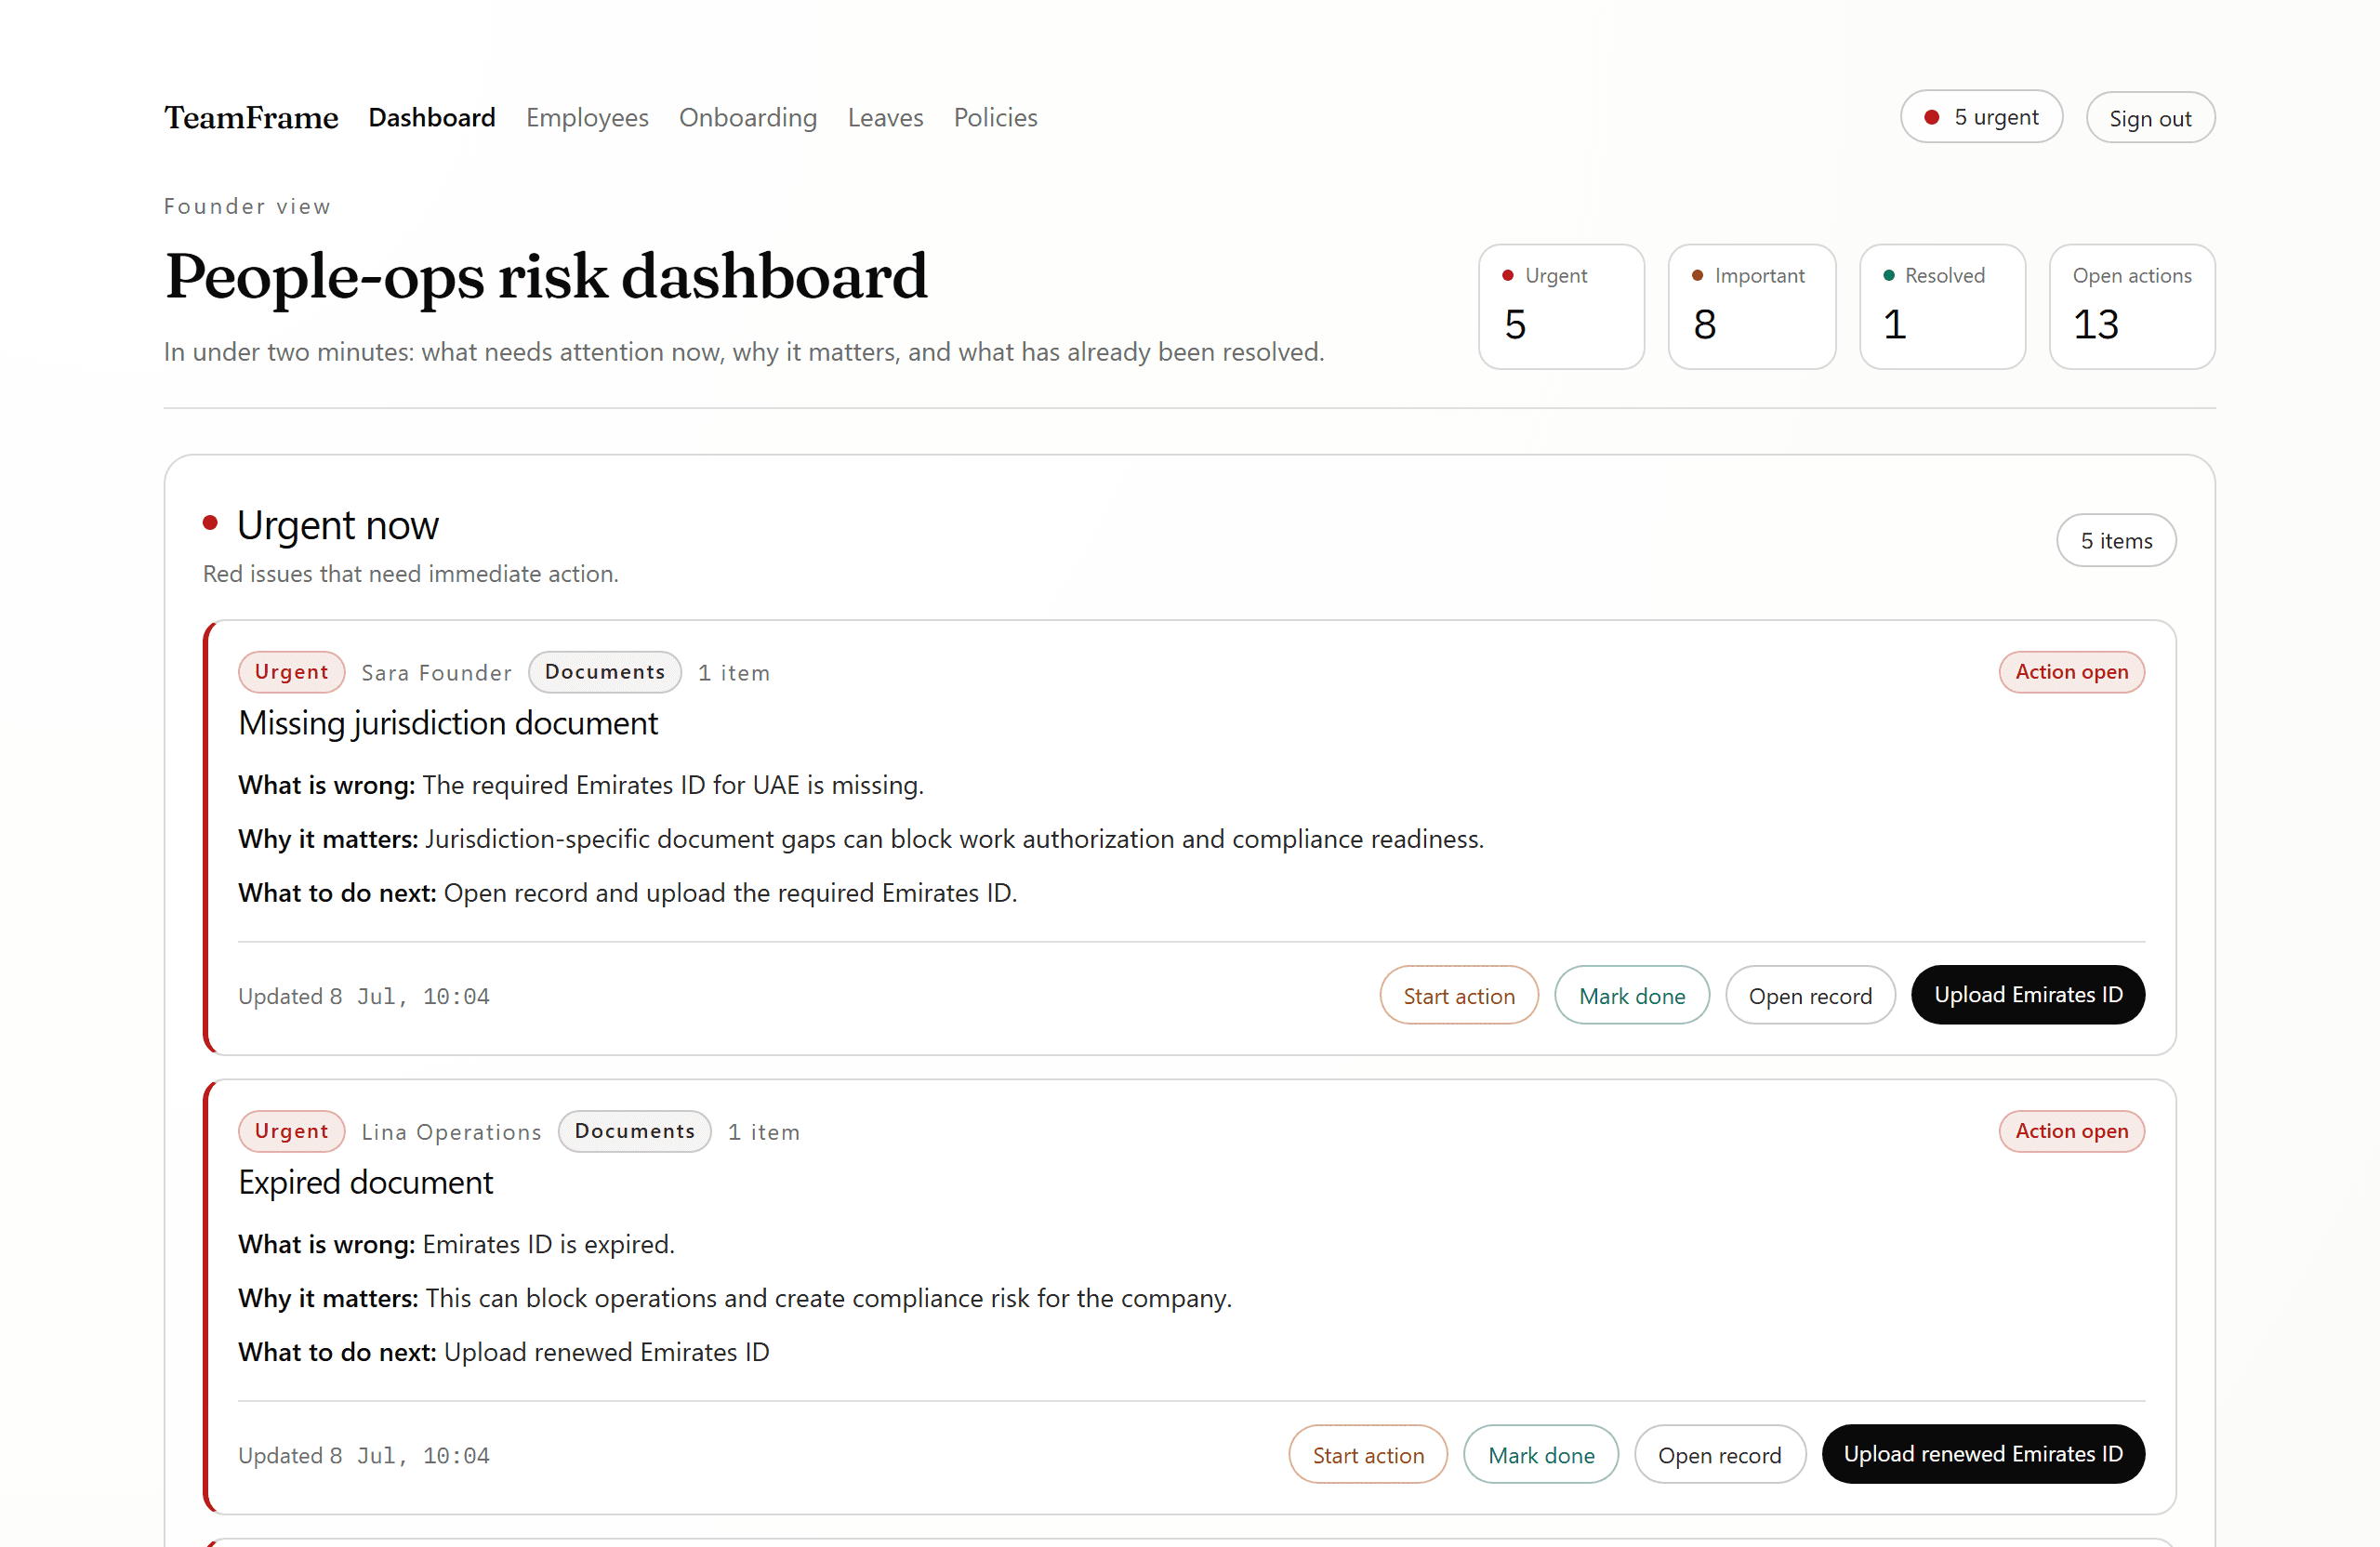
Task: Open record for Sara Founder's issue
Action: point(1810,995)
